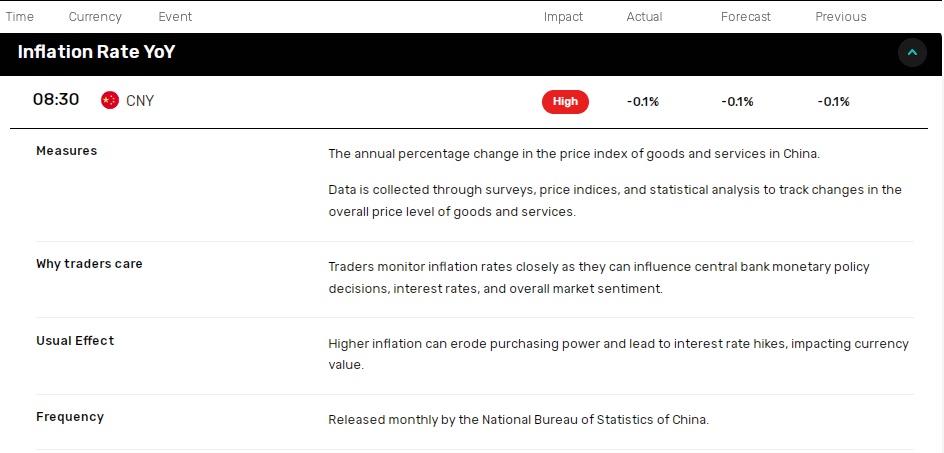Click the Impact column header

(x=564, y=17)
